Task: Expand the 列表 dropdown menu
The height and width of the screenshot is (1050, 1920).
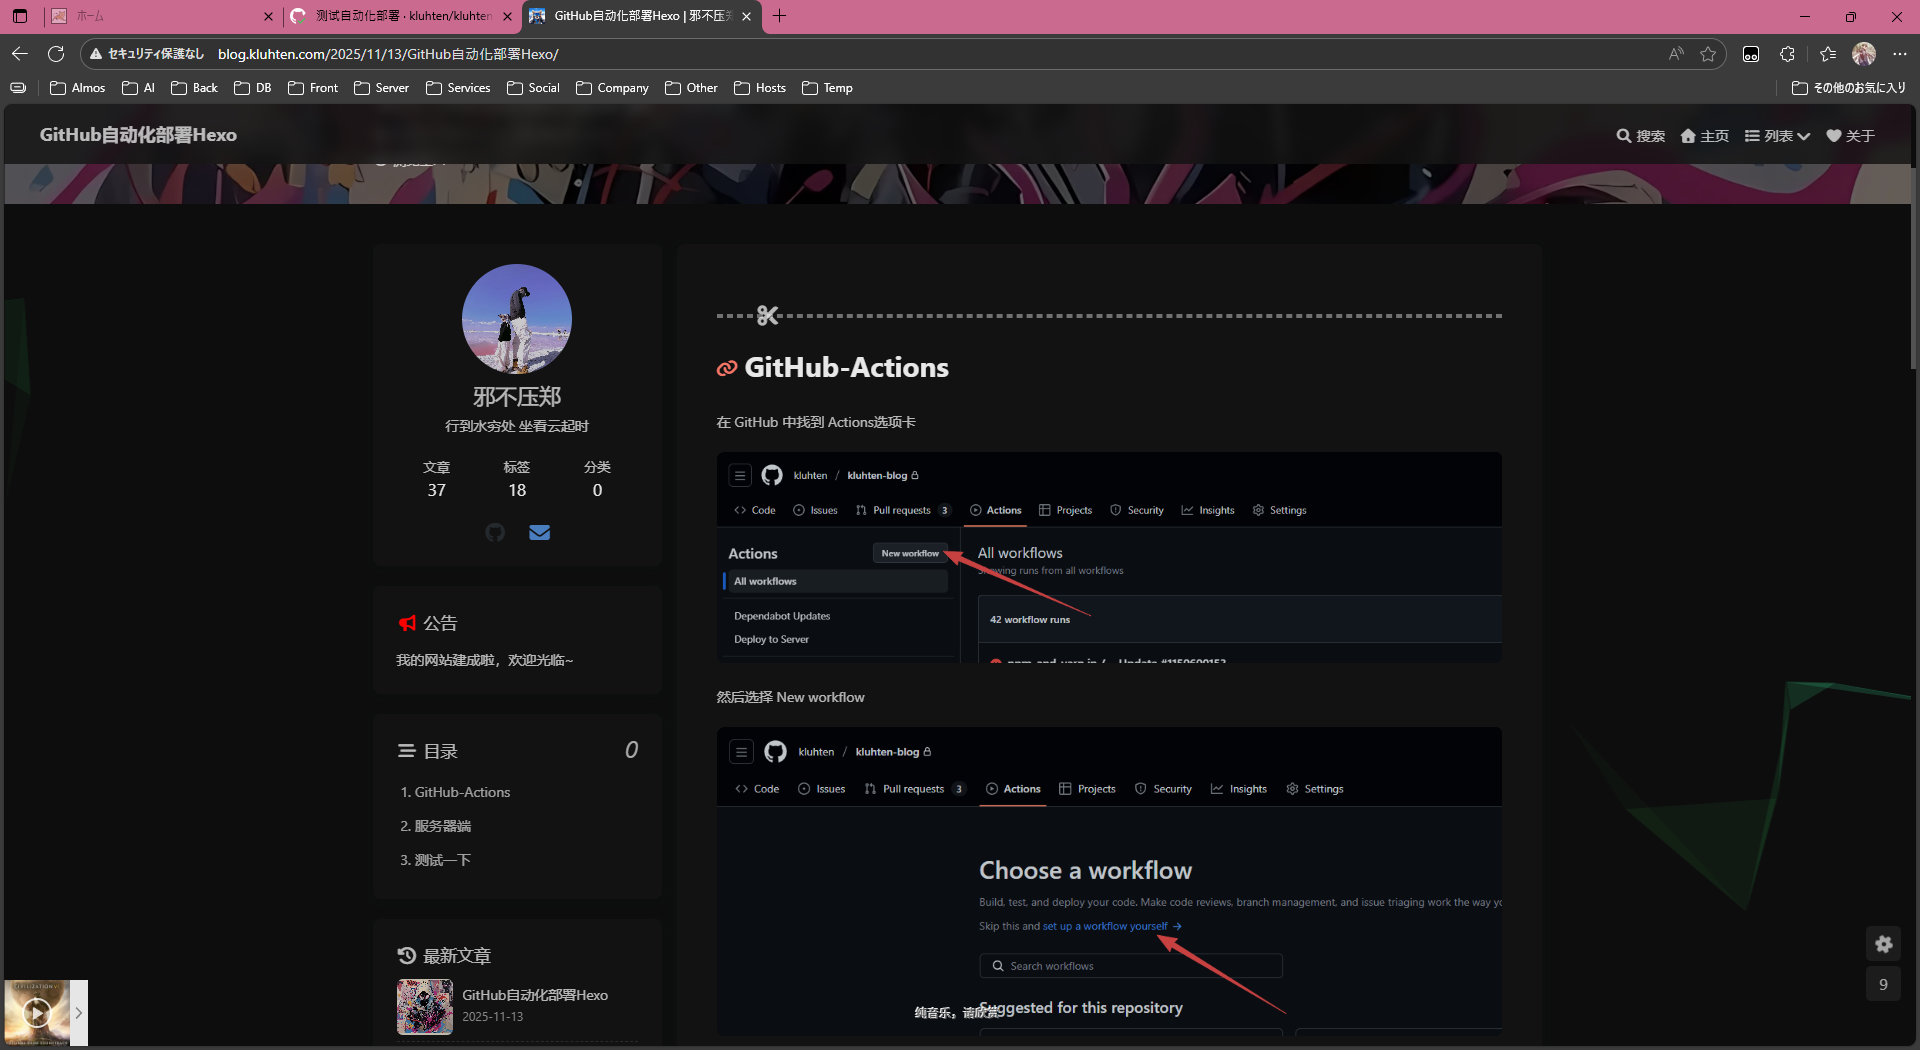Action: coord(1777,136)
